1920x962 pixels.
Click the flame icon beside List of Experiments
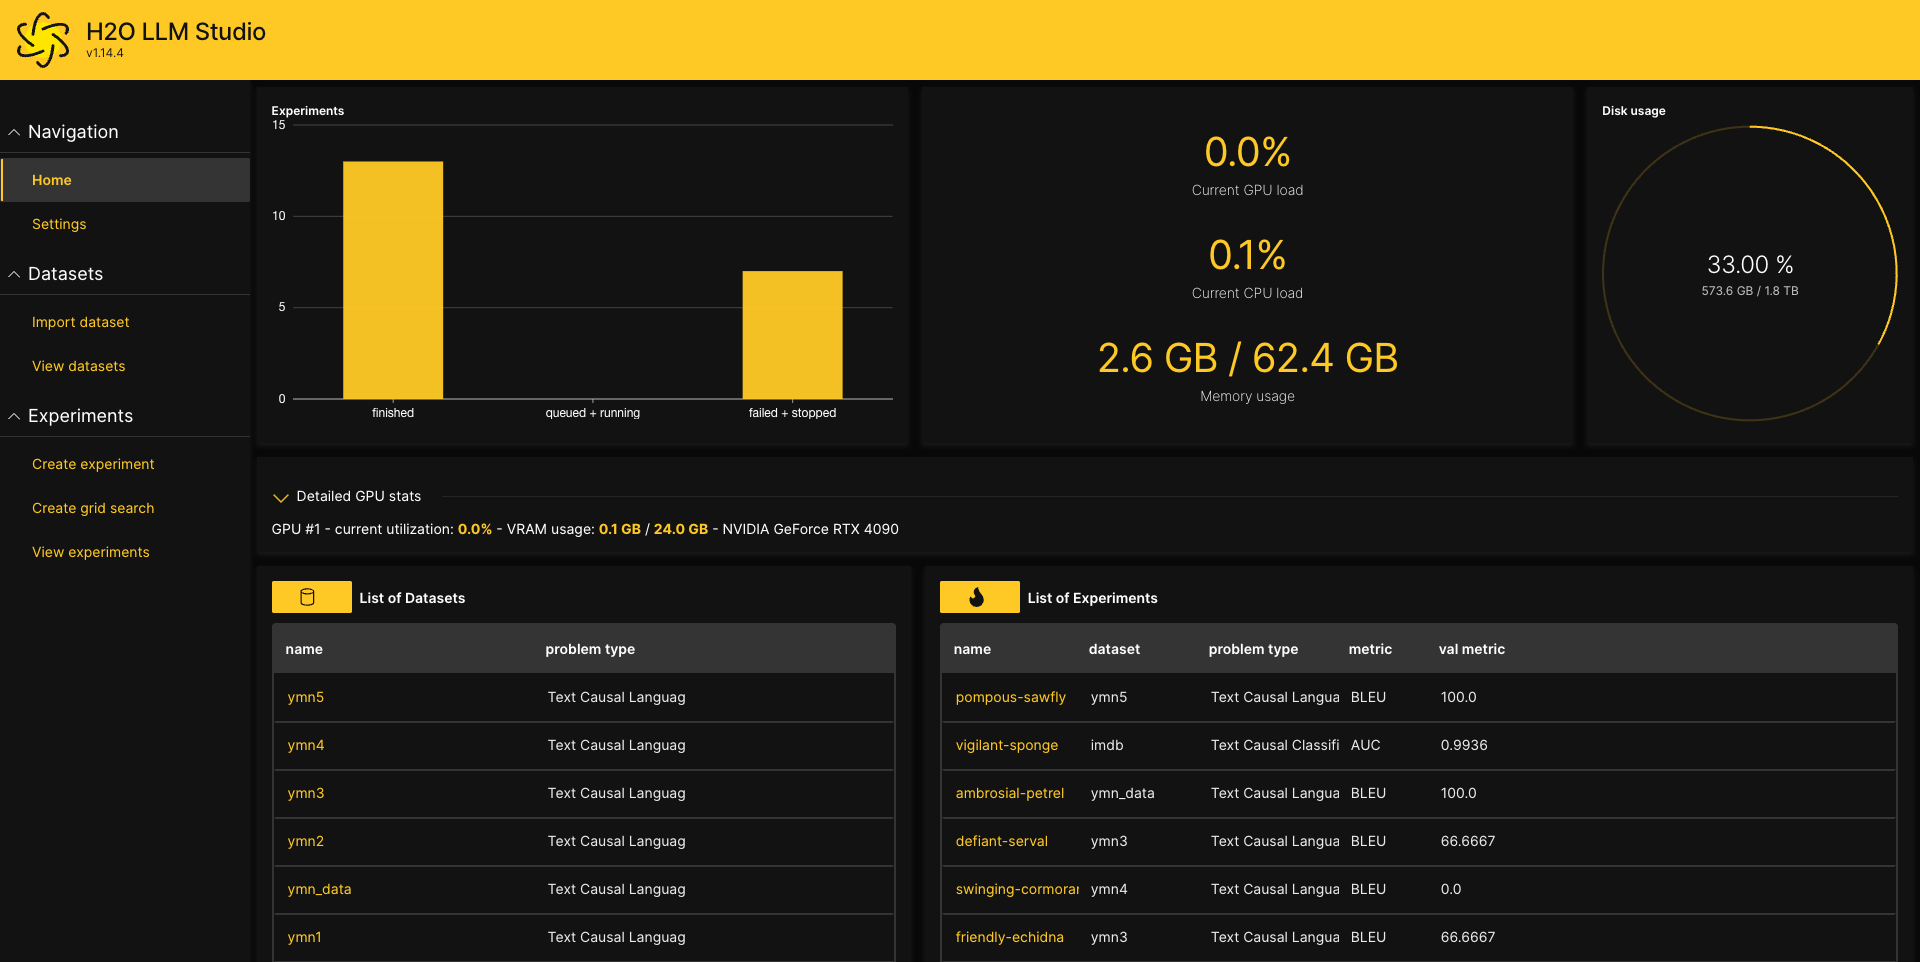(x=977, y=597)
